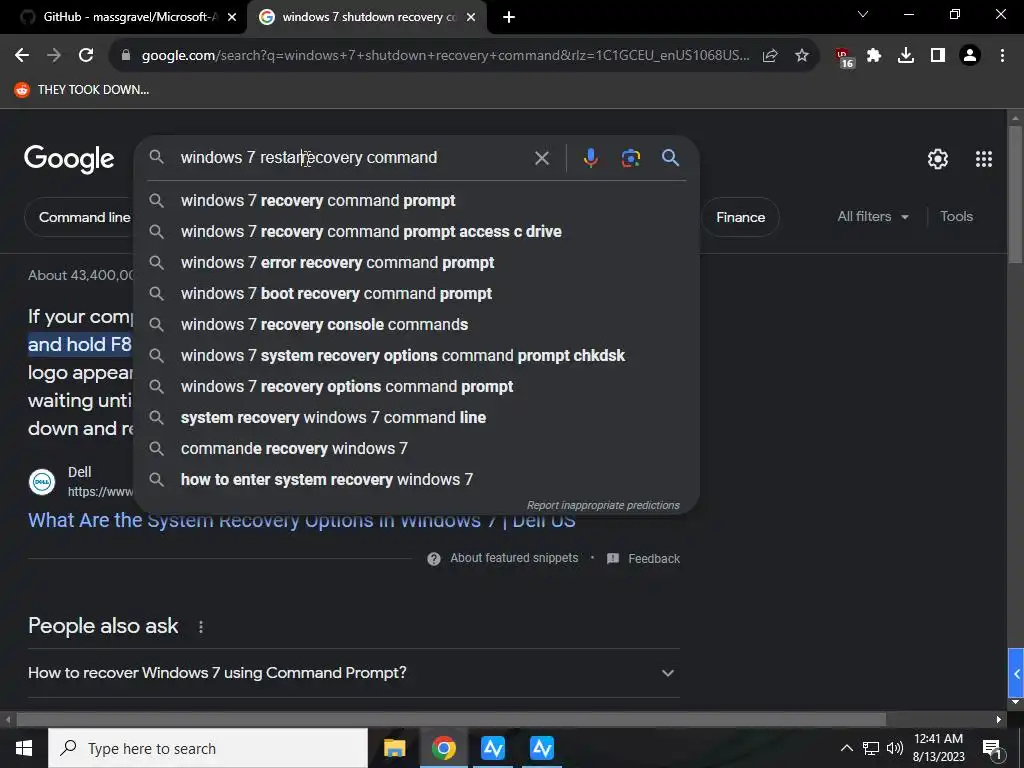Go back to previous page in Chrome

click(22, 56)
